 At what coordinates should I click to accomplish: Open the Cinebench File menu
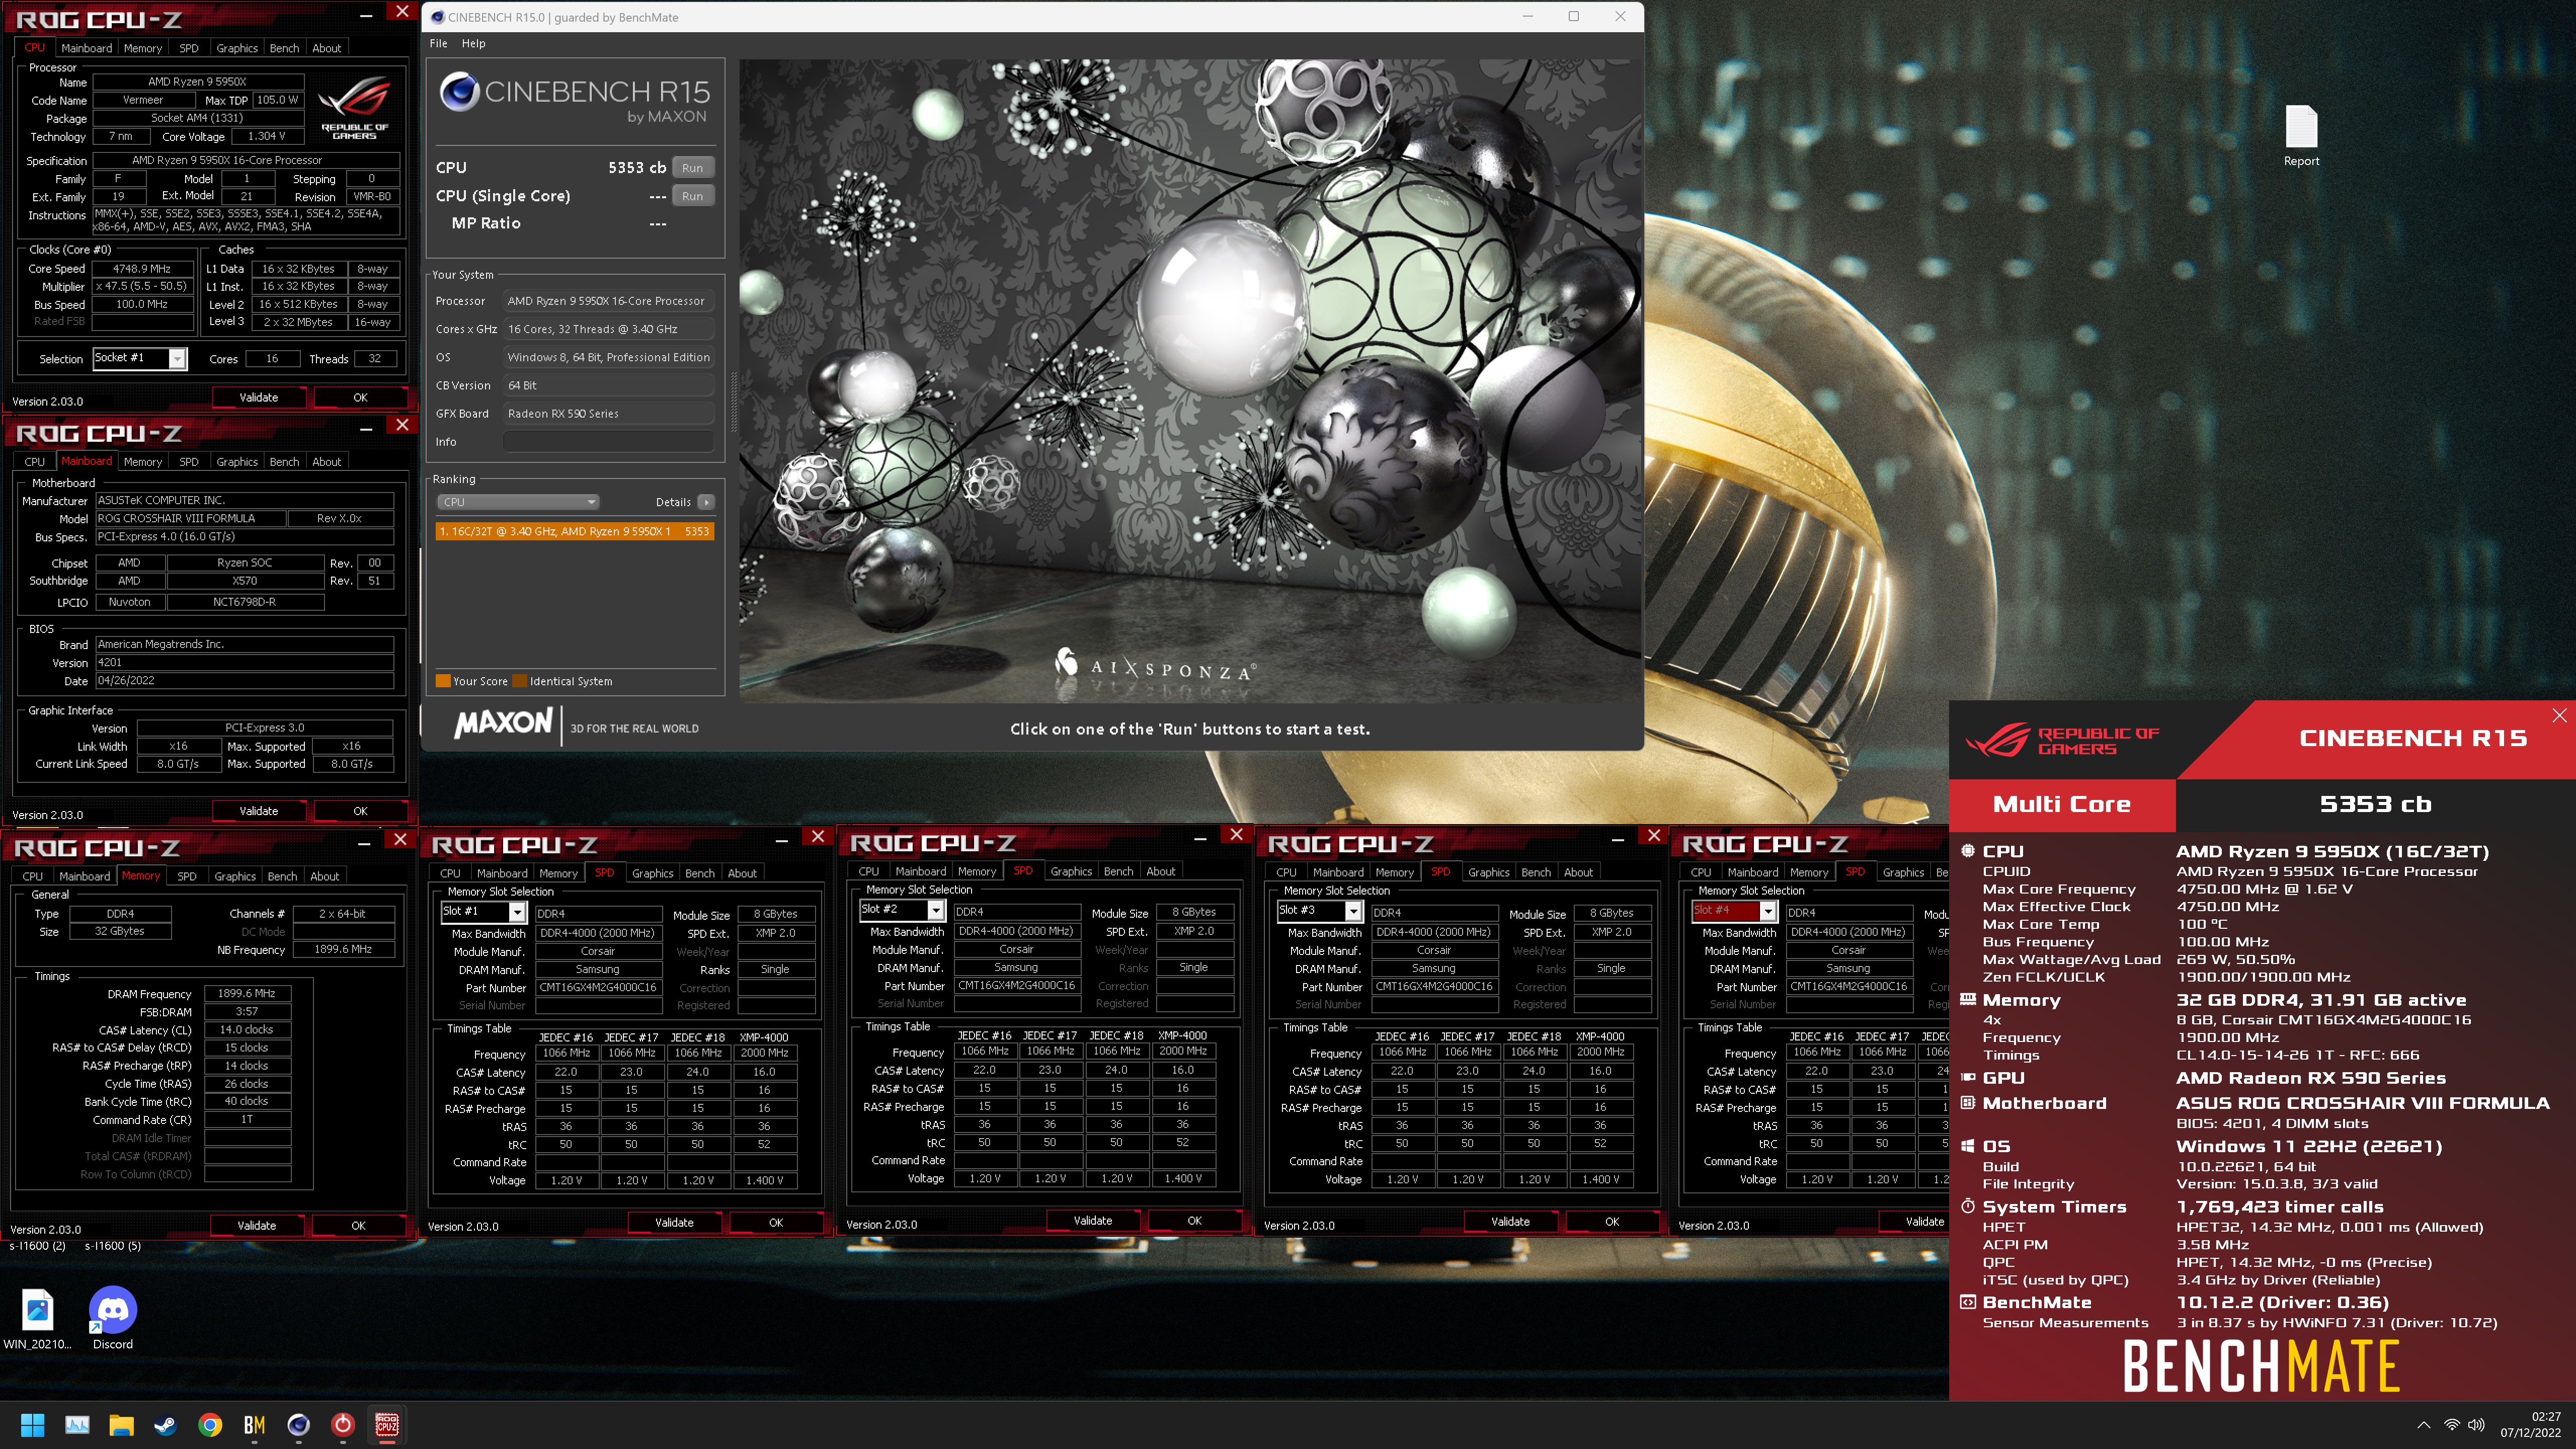[438, 43]
